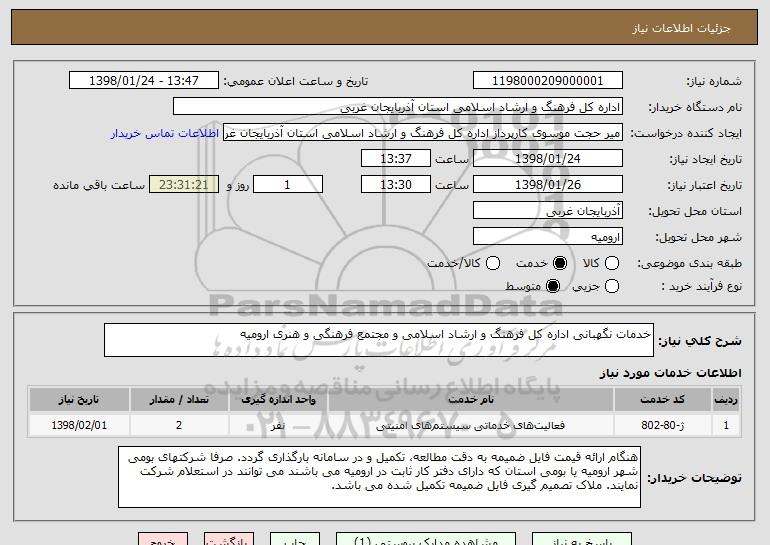Choose the متوسط purchase type radio
This screenshot has width=770, height=545.
[x=553, y=286]
